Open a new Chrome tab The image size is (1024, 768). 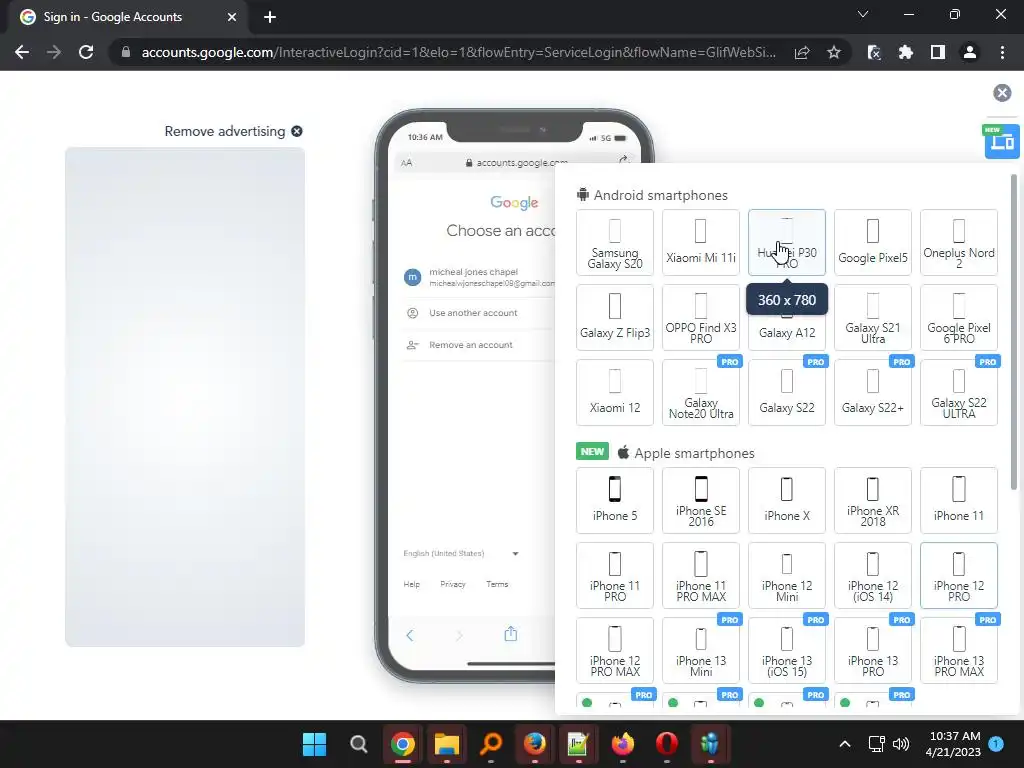[x=270, y=17]
